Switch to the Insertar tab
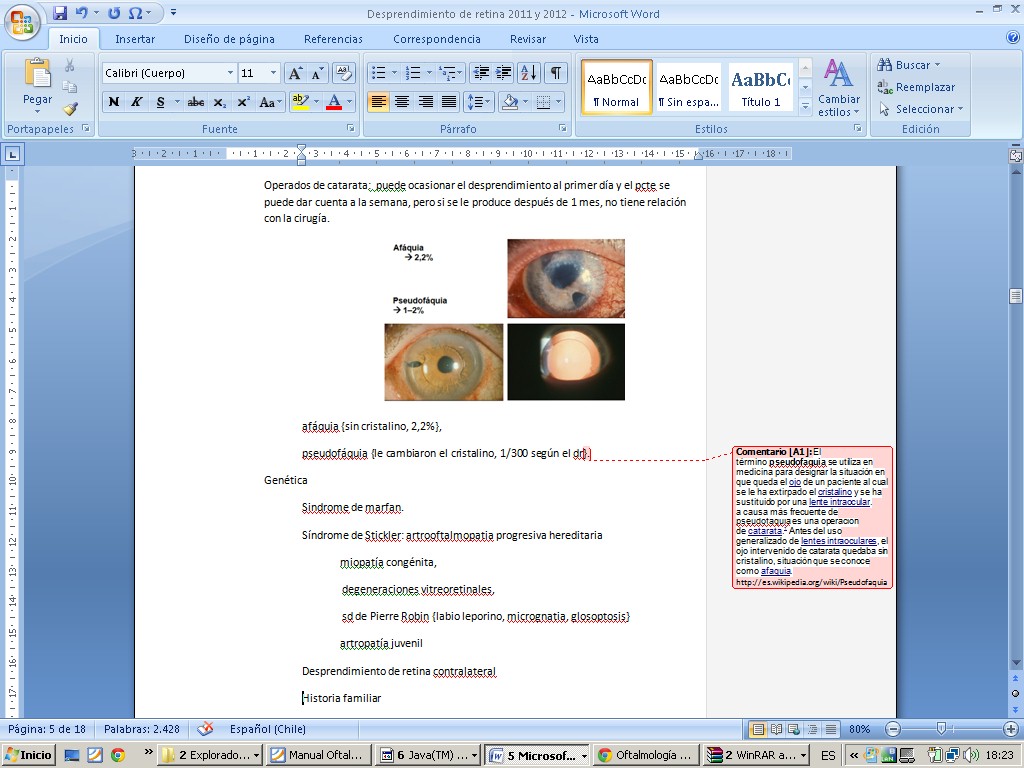Image resolution: width=1024 pixels, height=768 pixels. point(134,39)
